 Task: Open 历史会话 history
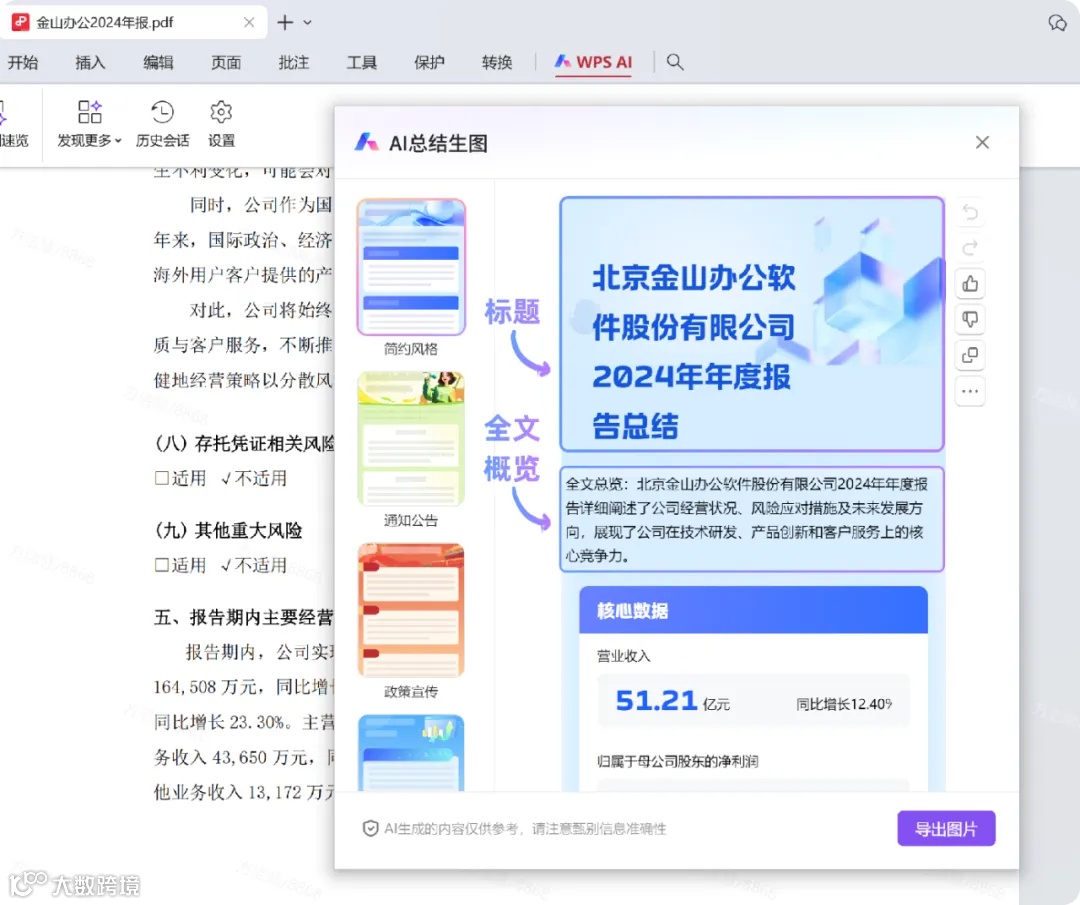tap(163, 124)
